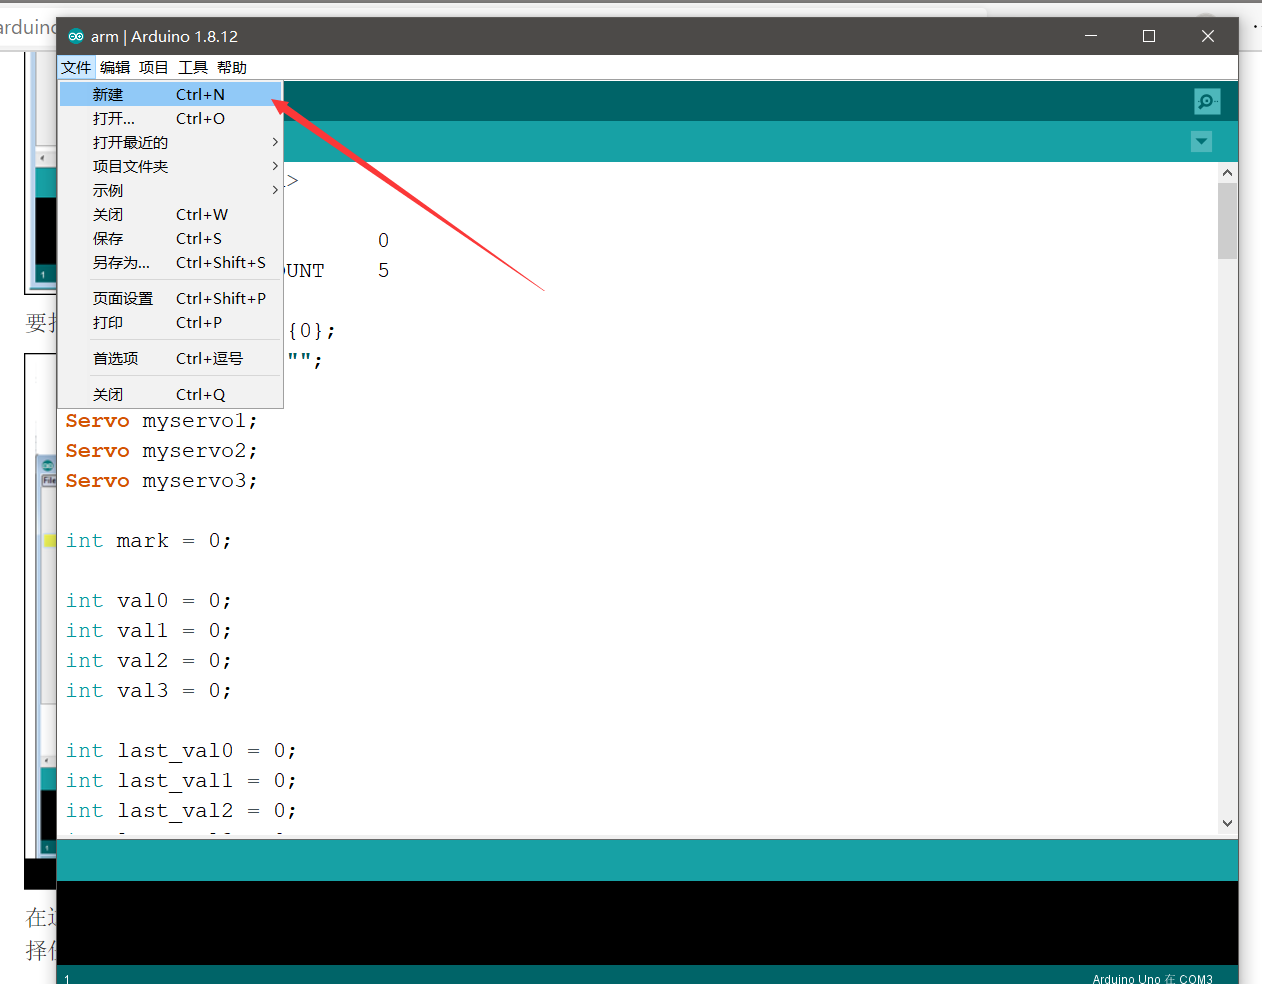Click the line 'int last_val0 = 0;'

pos(181,751)
